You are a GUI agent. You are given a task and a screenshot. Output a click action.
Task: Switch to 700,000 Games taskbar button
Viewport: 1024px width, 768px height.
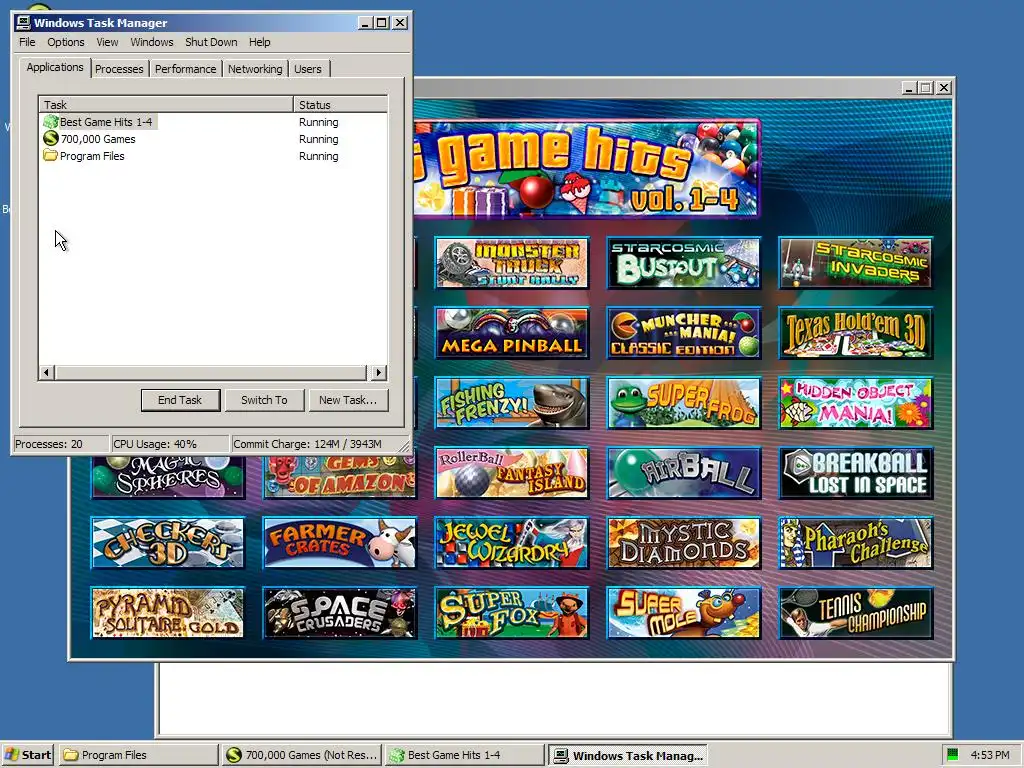(x=301, y=755)
